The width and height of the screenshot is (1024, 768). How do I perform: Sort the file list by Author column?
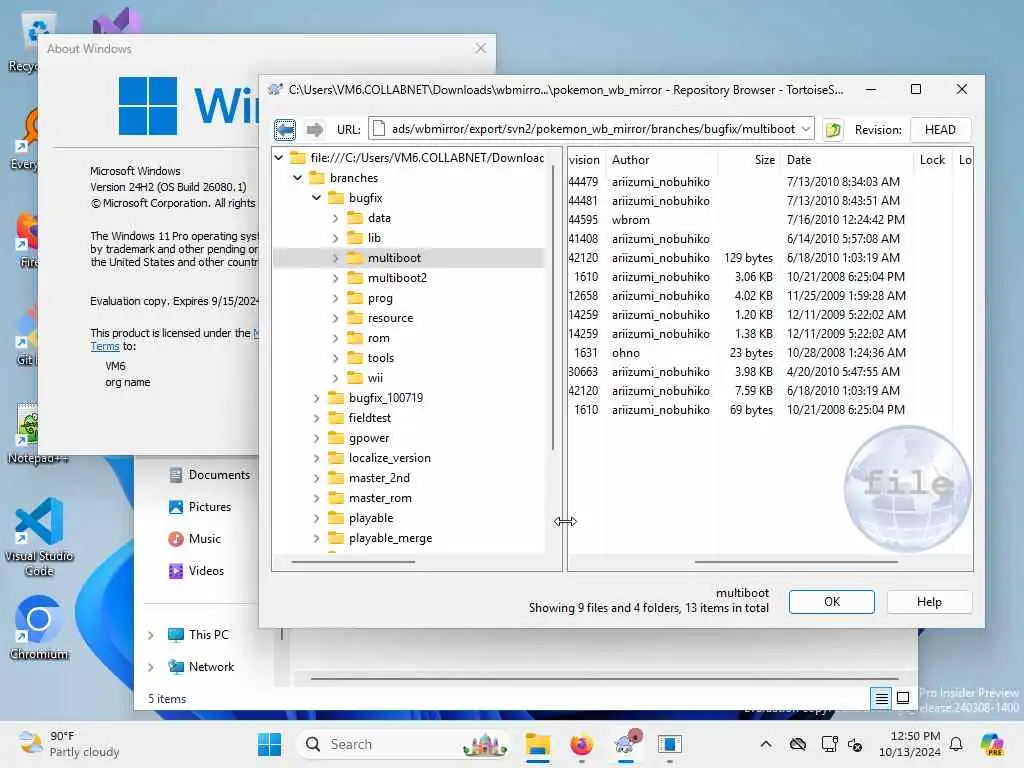pos(661,160)
